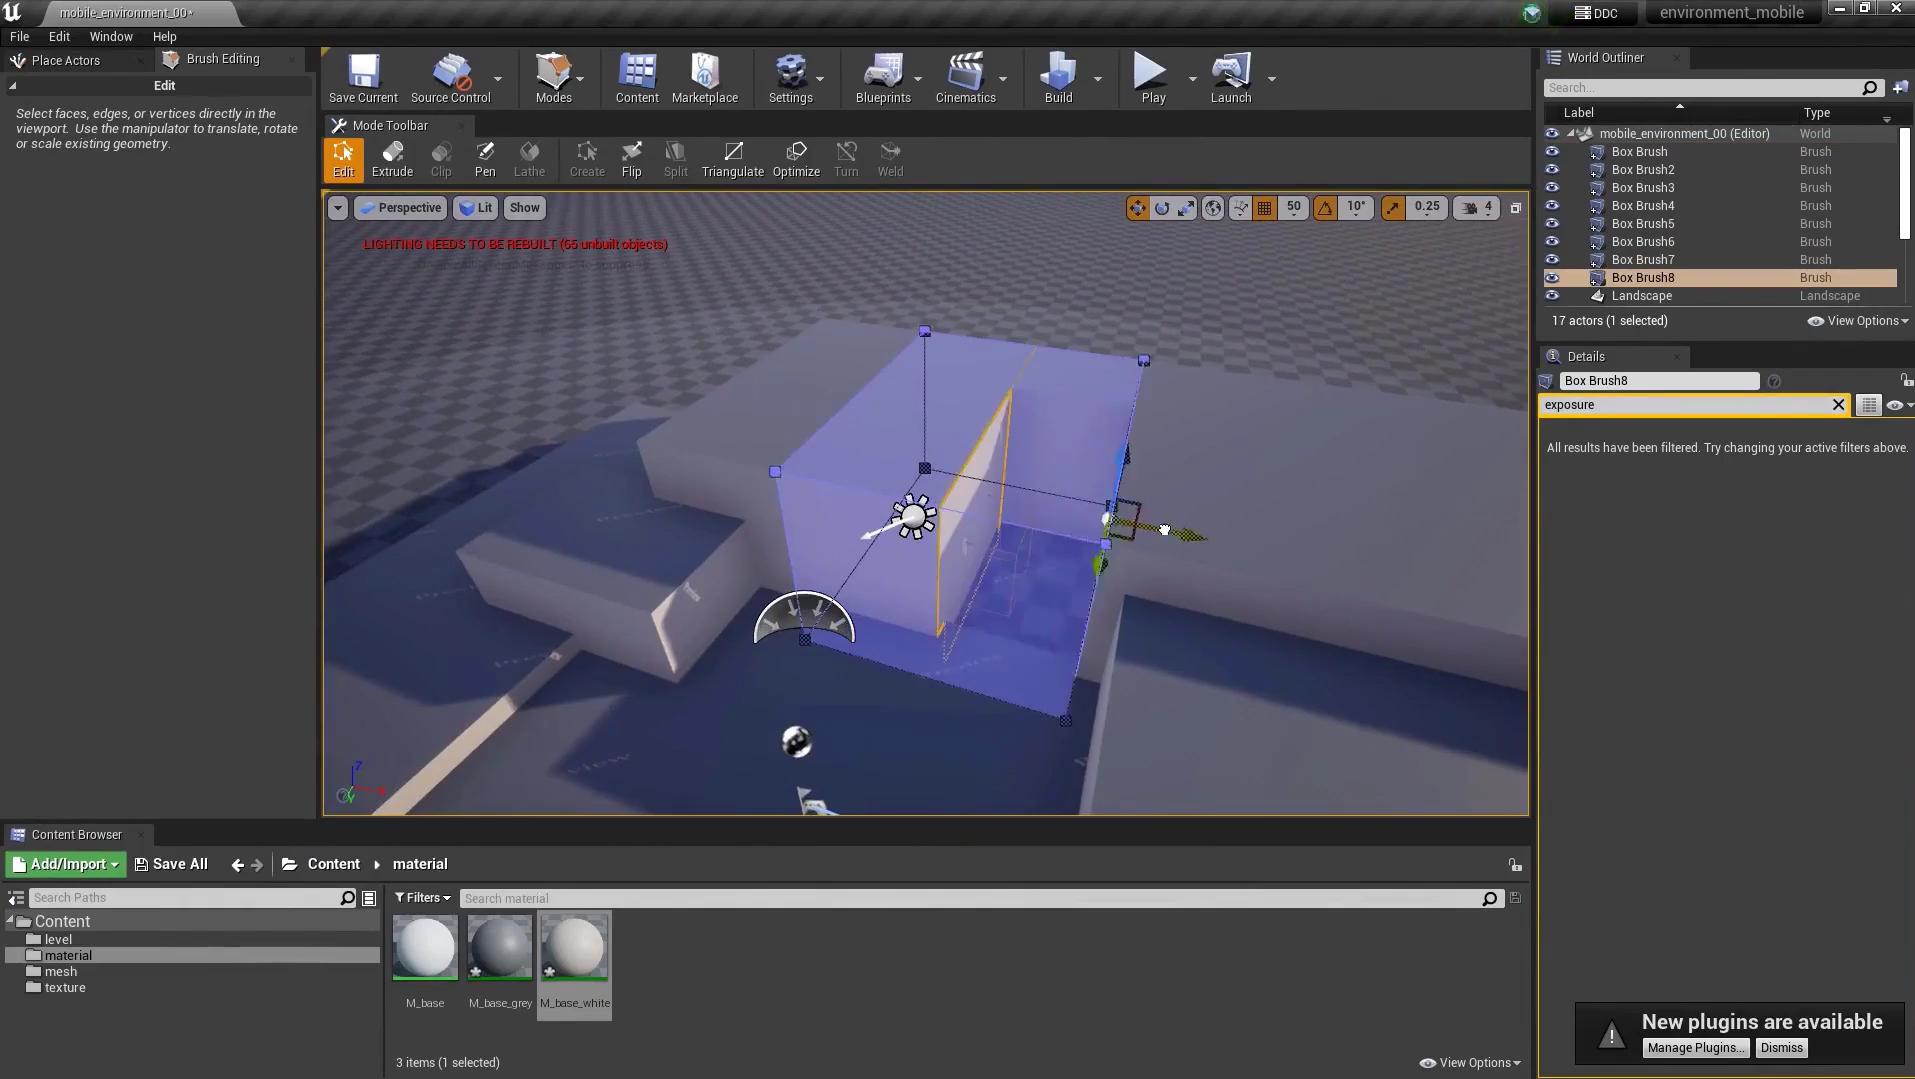1915x1079 pixels.
Task: Toggle visibility of the Landscape actor
Action: (x=1552, y=296)
